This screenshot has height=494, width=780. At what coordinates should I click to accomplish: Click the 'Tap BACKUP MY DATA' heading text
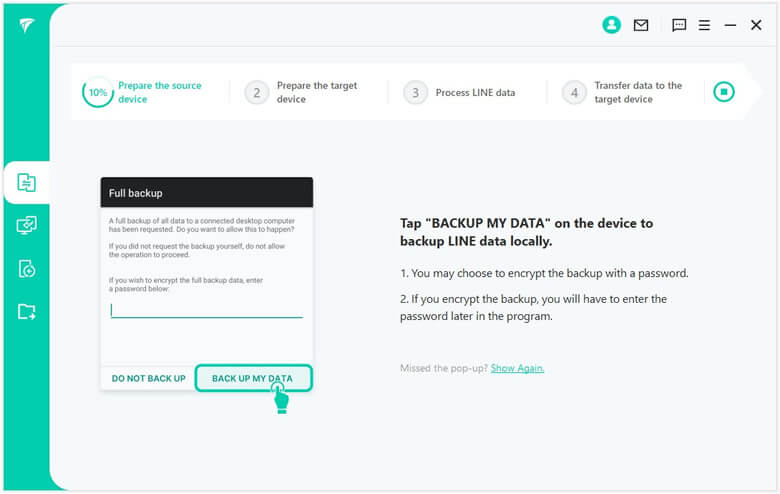pos(526,232)
